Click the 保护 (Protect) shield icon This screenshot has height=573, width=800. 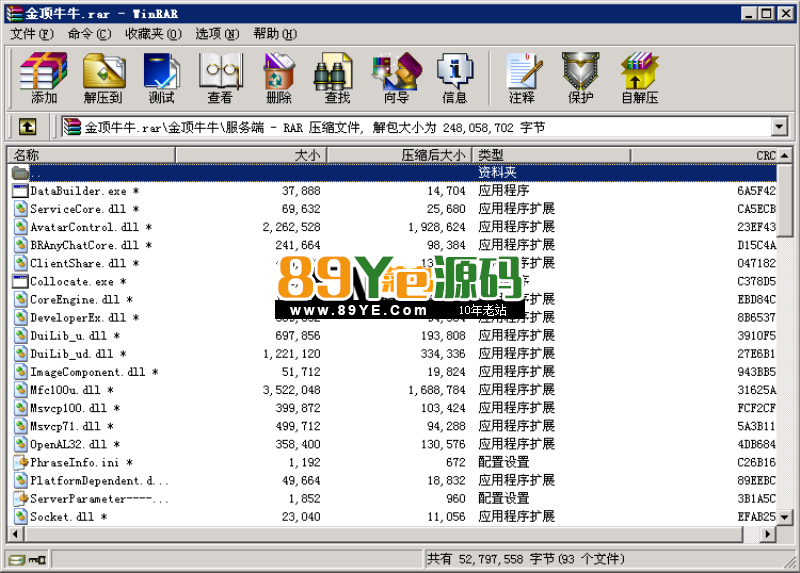(x=581, y=78)
